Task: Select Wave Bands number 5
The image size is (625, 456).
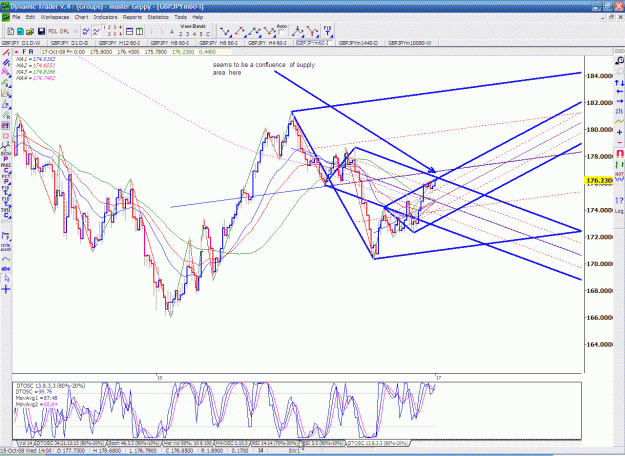Action: point(201,34)
